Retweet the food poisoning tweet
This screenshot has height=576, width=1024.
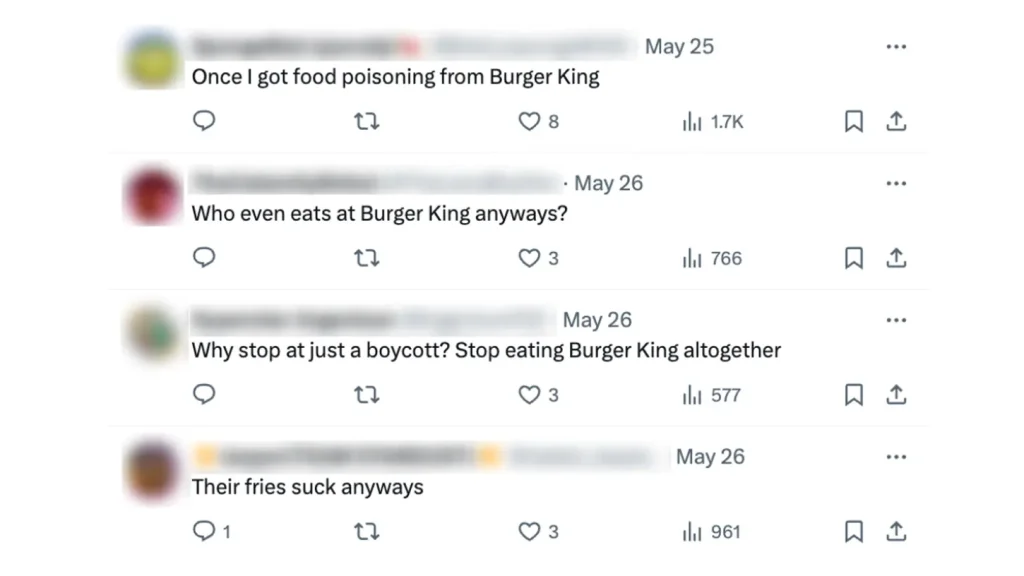[x=367, y=121]
